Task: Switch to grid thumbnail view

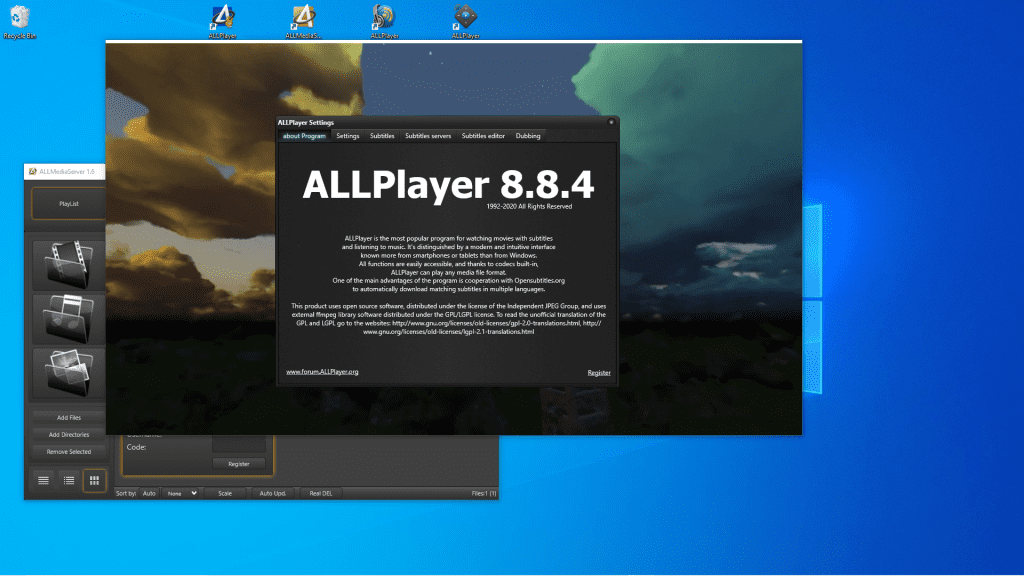Action: (x=94, y=481)
